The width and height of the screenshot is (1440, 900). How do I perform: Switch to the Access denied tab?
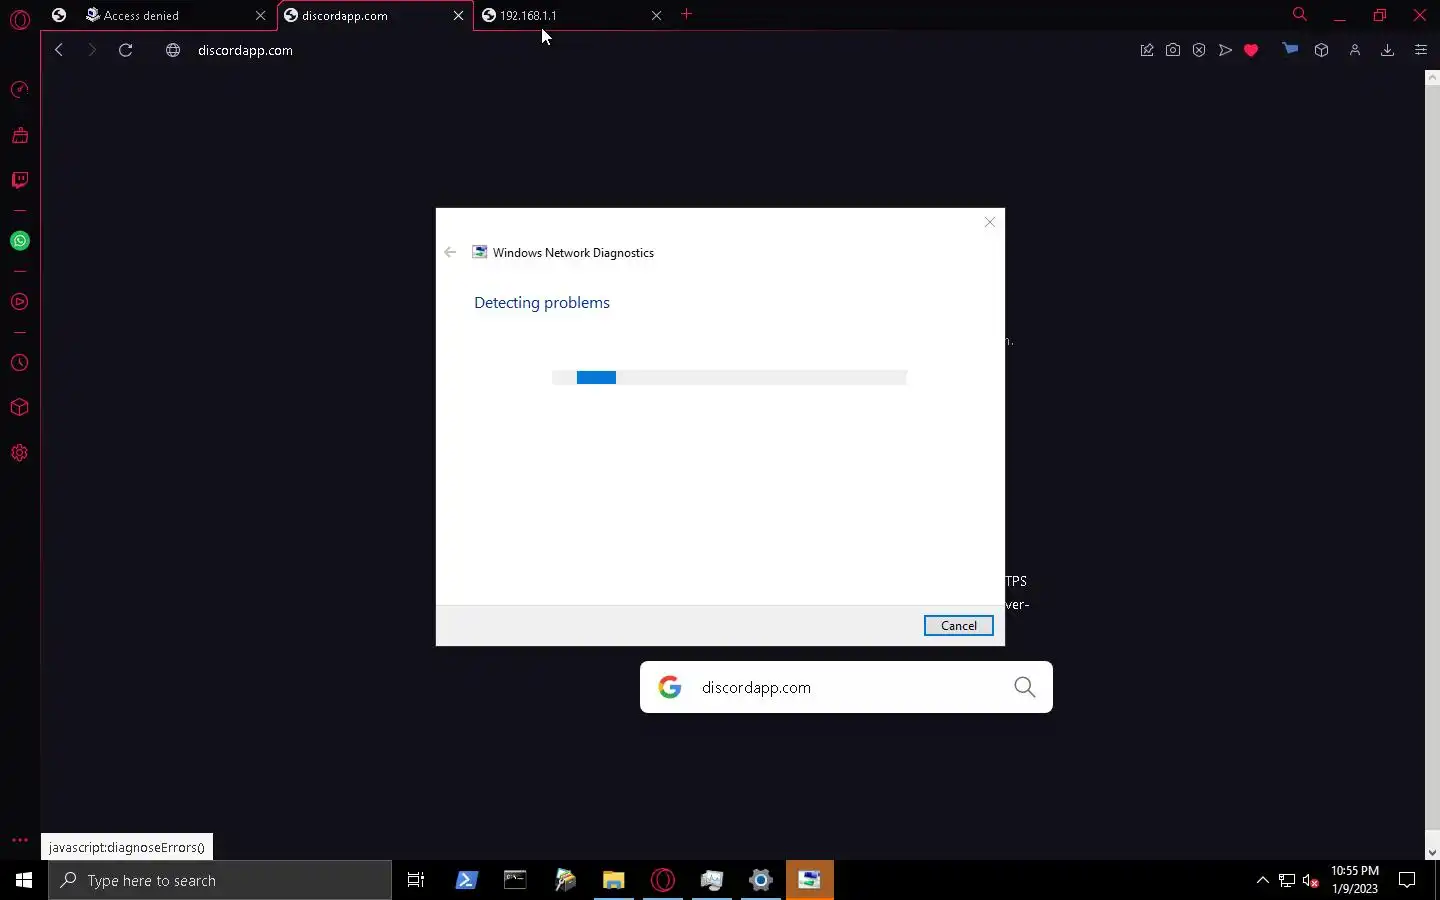173,15
